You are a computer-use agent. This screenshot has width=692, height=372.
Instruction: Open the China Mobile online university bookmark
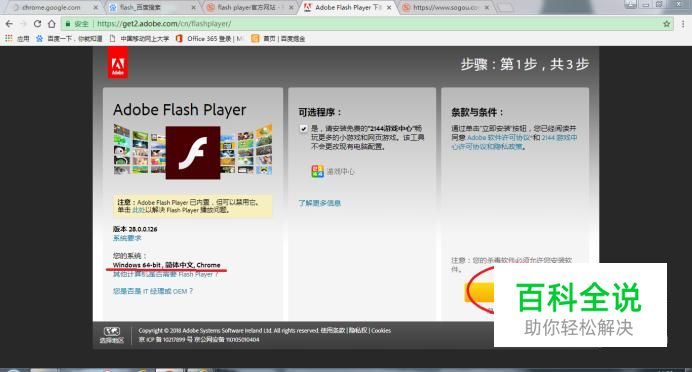click(x=139, y=39)
